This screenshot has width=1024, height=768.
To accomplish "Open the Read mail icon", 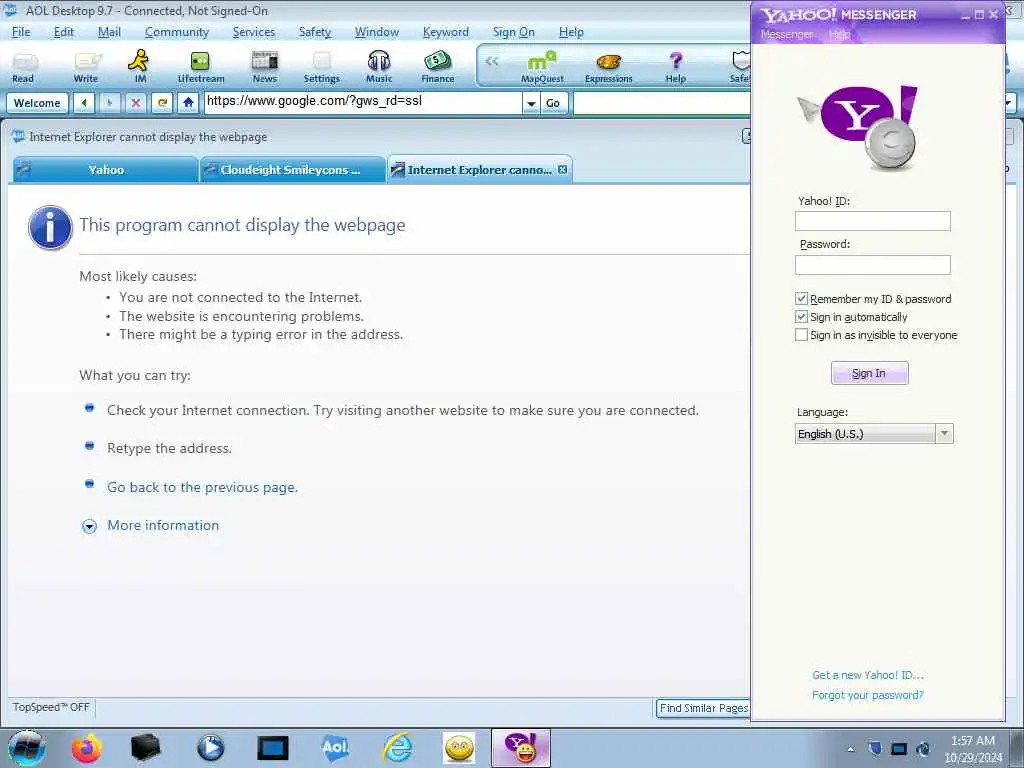I will click(x=24, y=67).
